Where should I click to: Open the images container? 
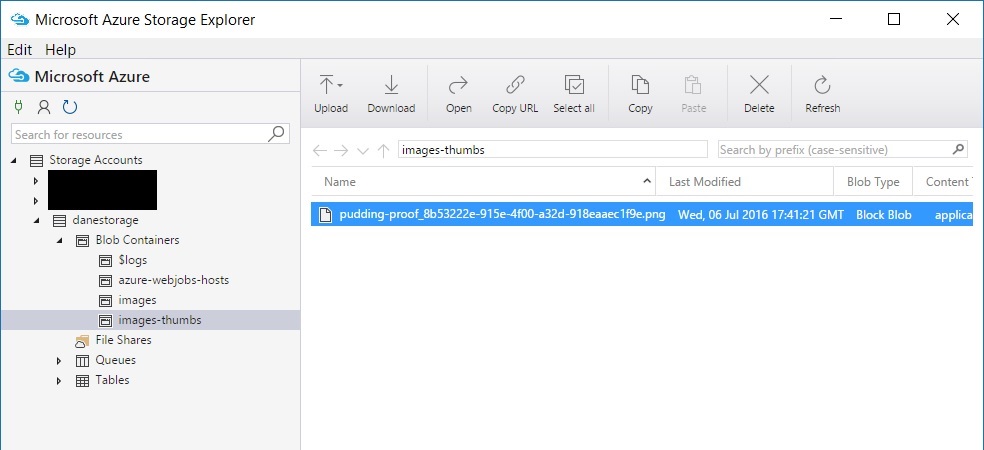point(137,300)
